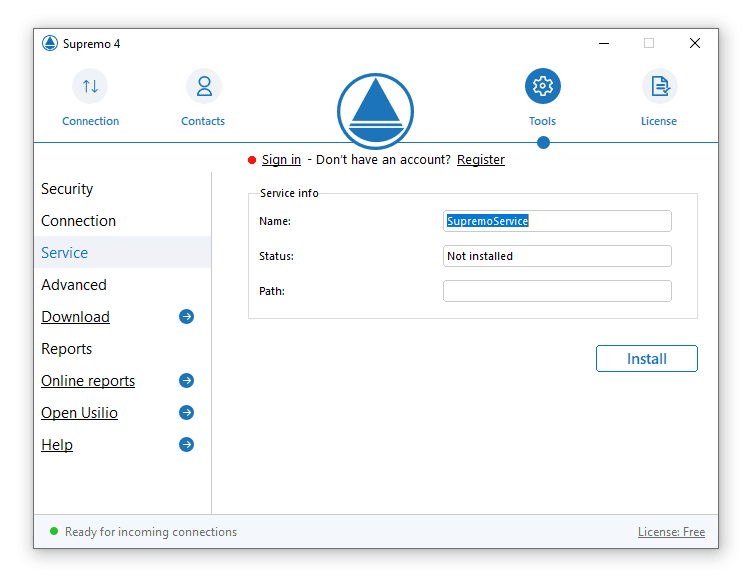This screenshot has width=753, height=579.
Task: Select Service in the sidebar
Action: click(122, 253)
